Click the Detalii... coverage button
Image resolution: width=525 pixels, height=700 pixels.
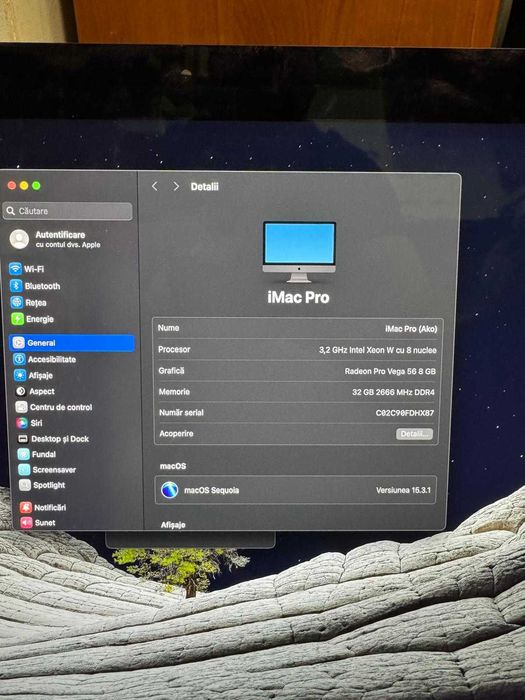[x=414, y=434]
